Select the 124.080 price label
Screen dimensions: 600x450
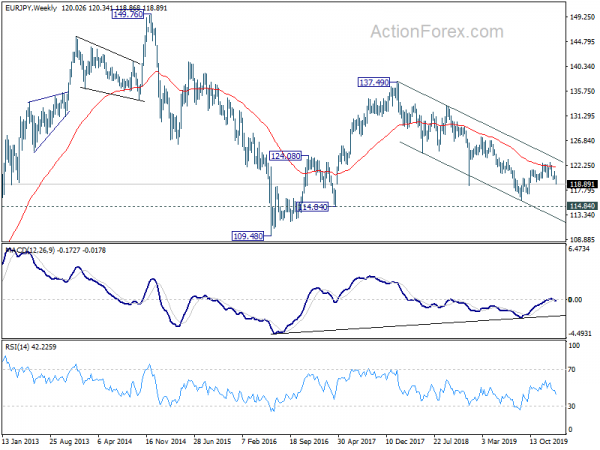285,156
